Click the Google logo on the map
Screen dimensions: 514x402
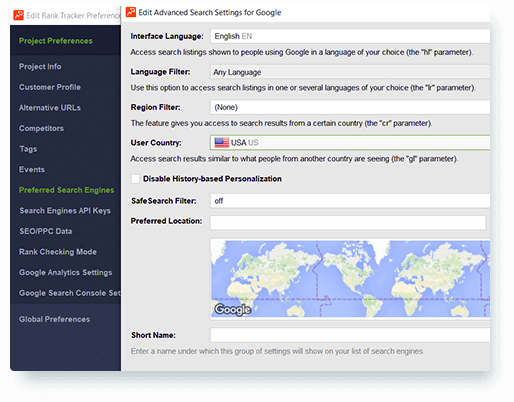pyautogui.click(x=233, y=310)
